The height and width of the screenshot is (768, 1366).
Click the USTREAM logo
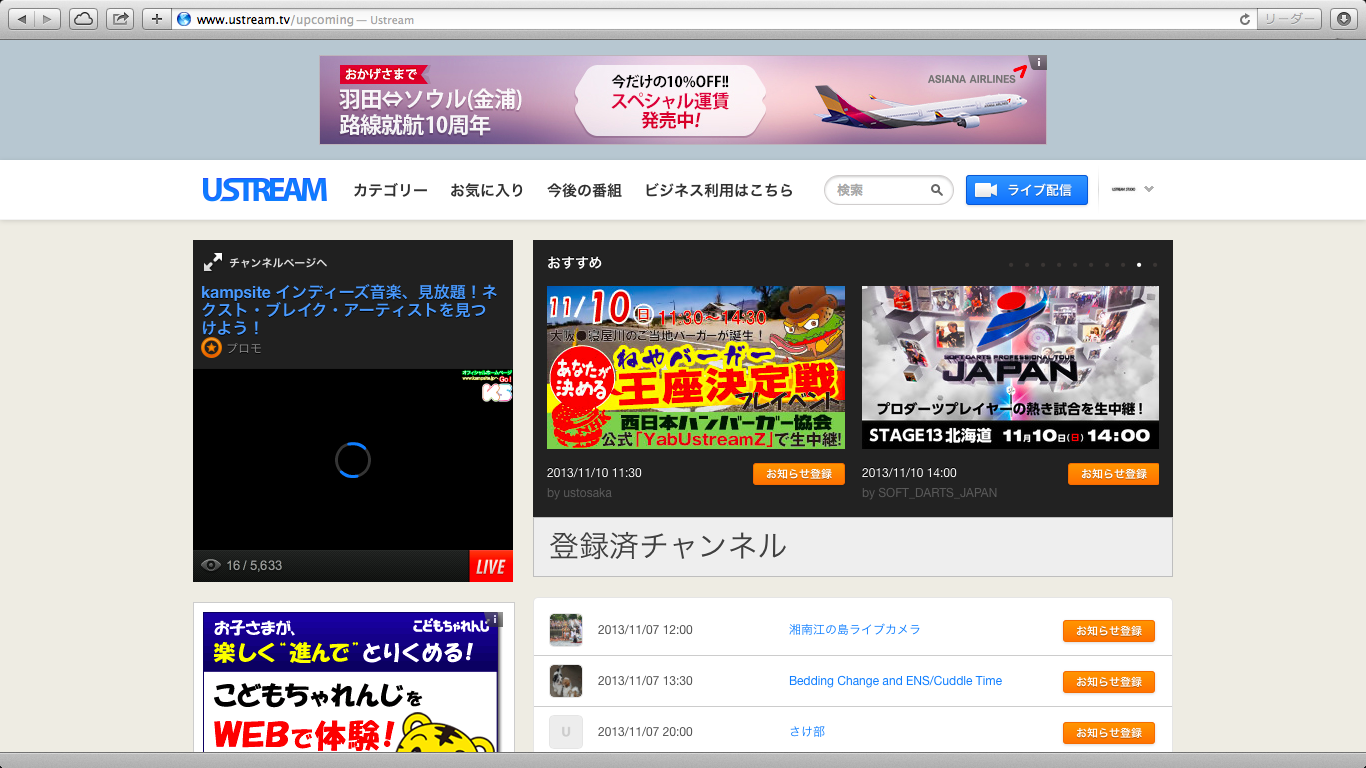265,190
